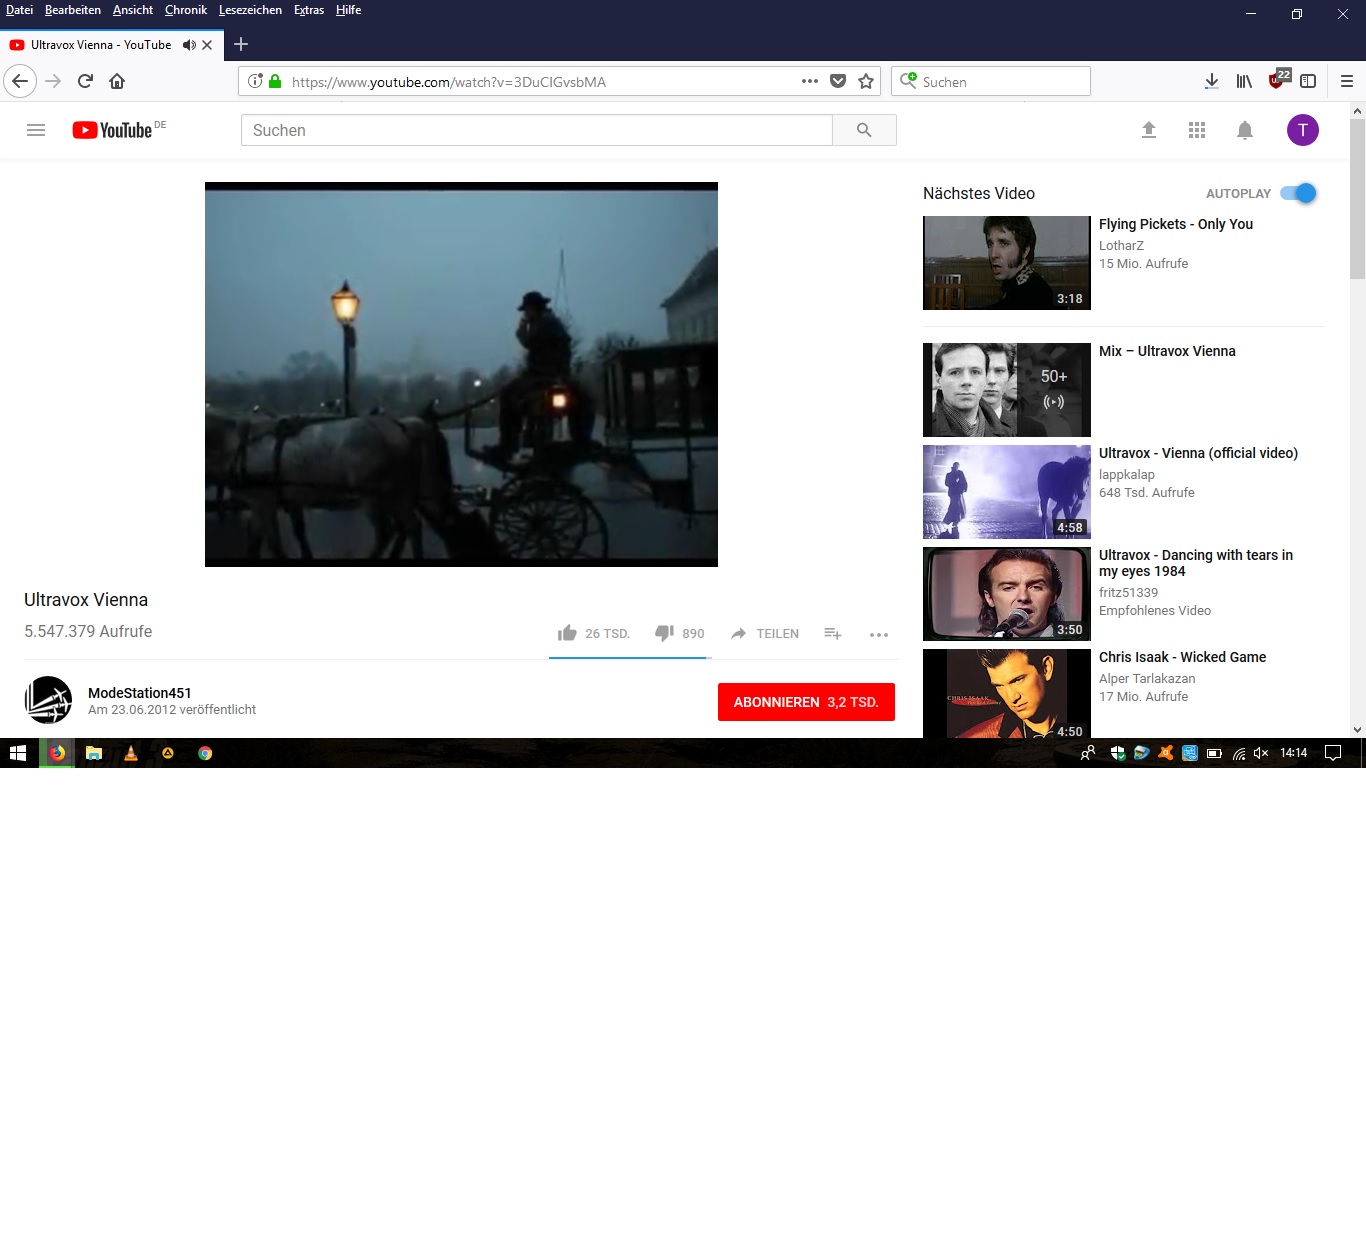Show site security lock info

click(x=275, y=81)
